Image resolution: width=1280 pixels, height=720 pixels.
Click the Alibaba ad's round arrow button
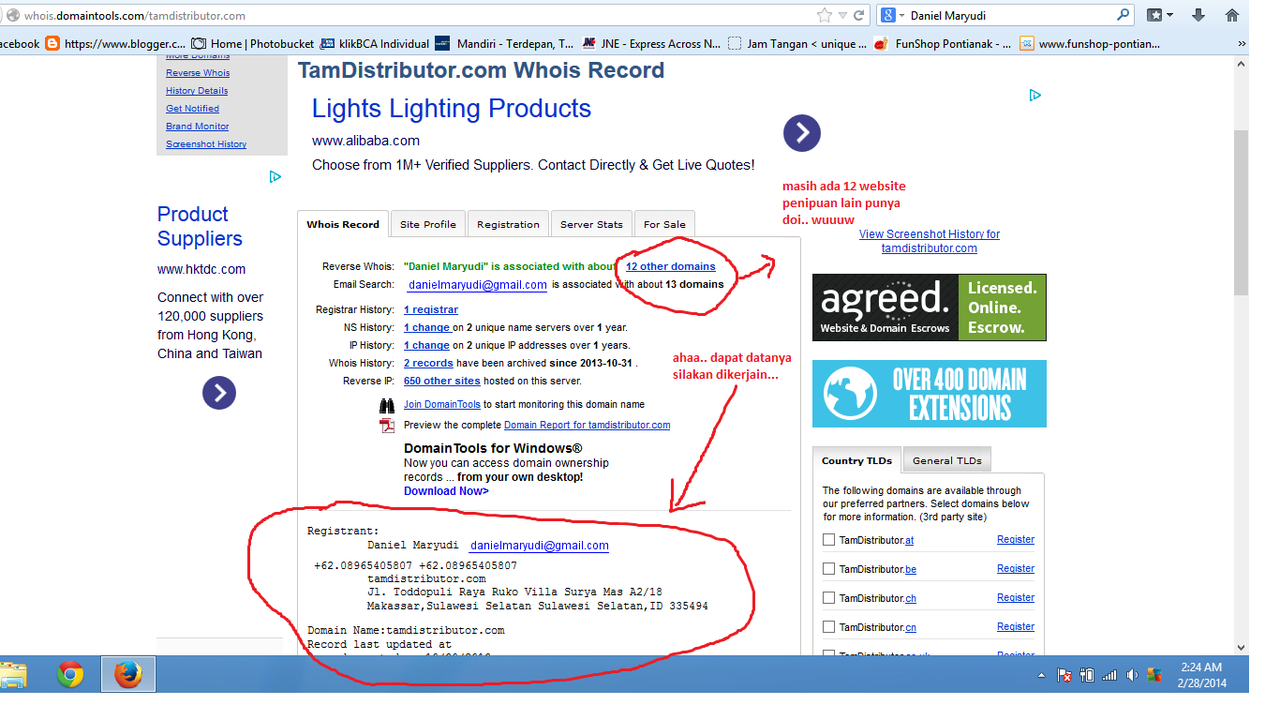pyautogui.click(x=802, y=133)
